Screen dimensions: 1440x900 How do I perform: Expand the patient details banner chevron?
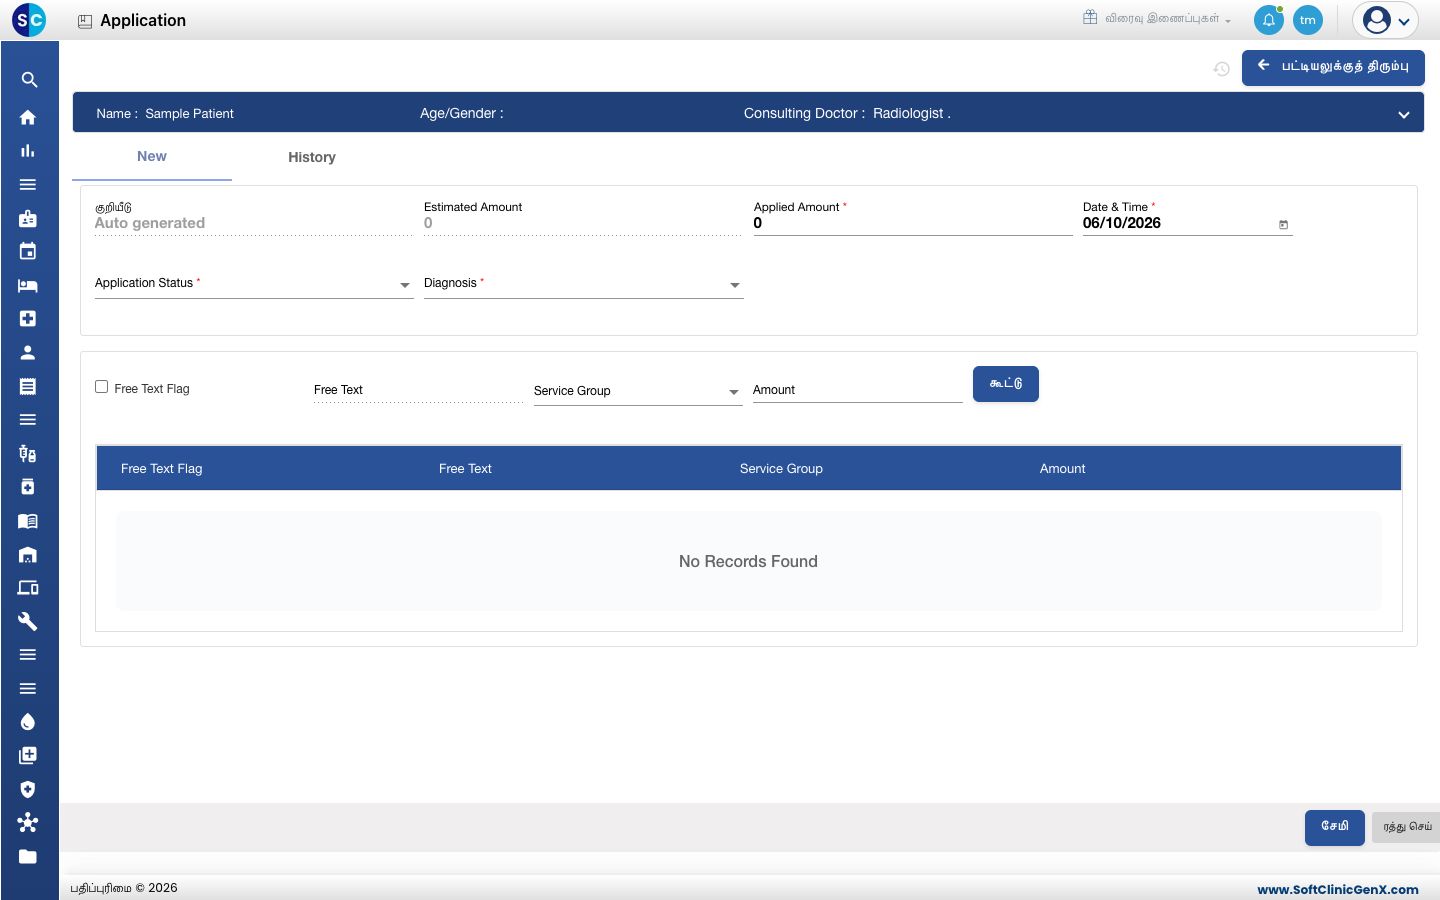coord(1404,115)
